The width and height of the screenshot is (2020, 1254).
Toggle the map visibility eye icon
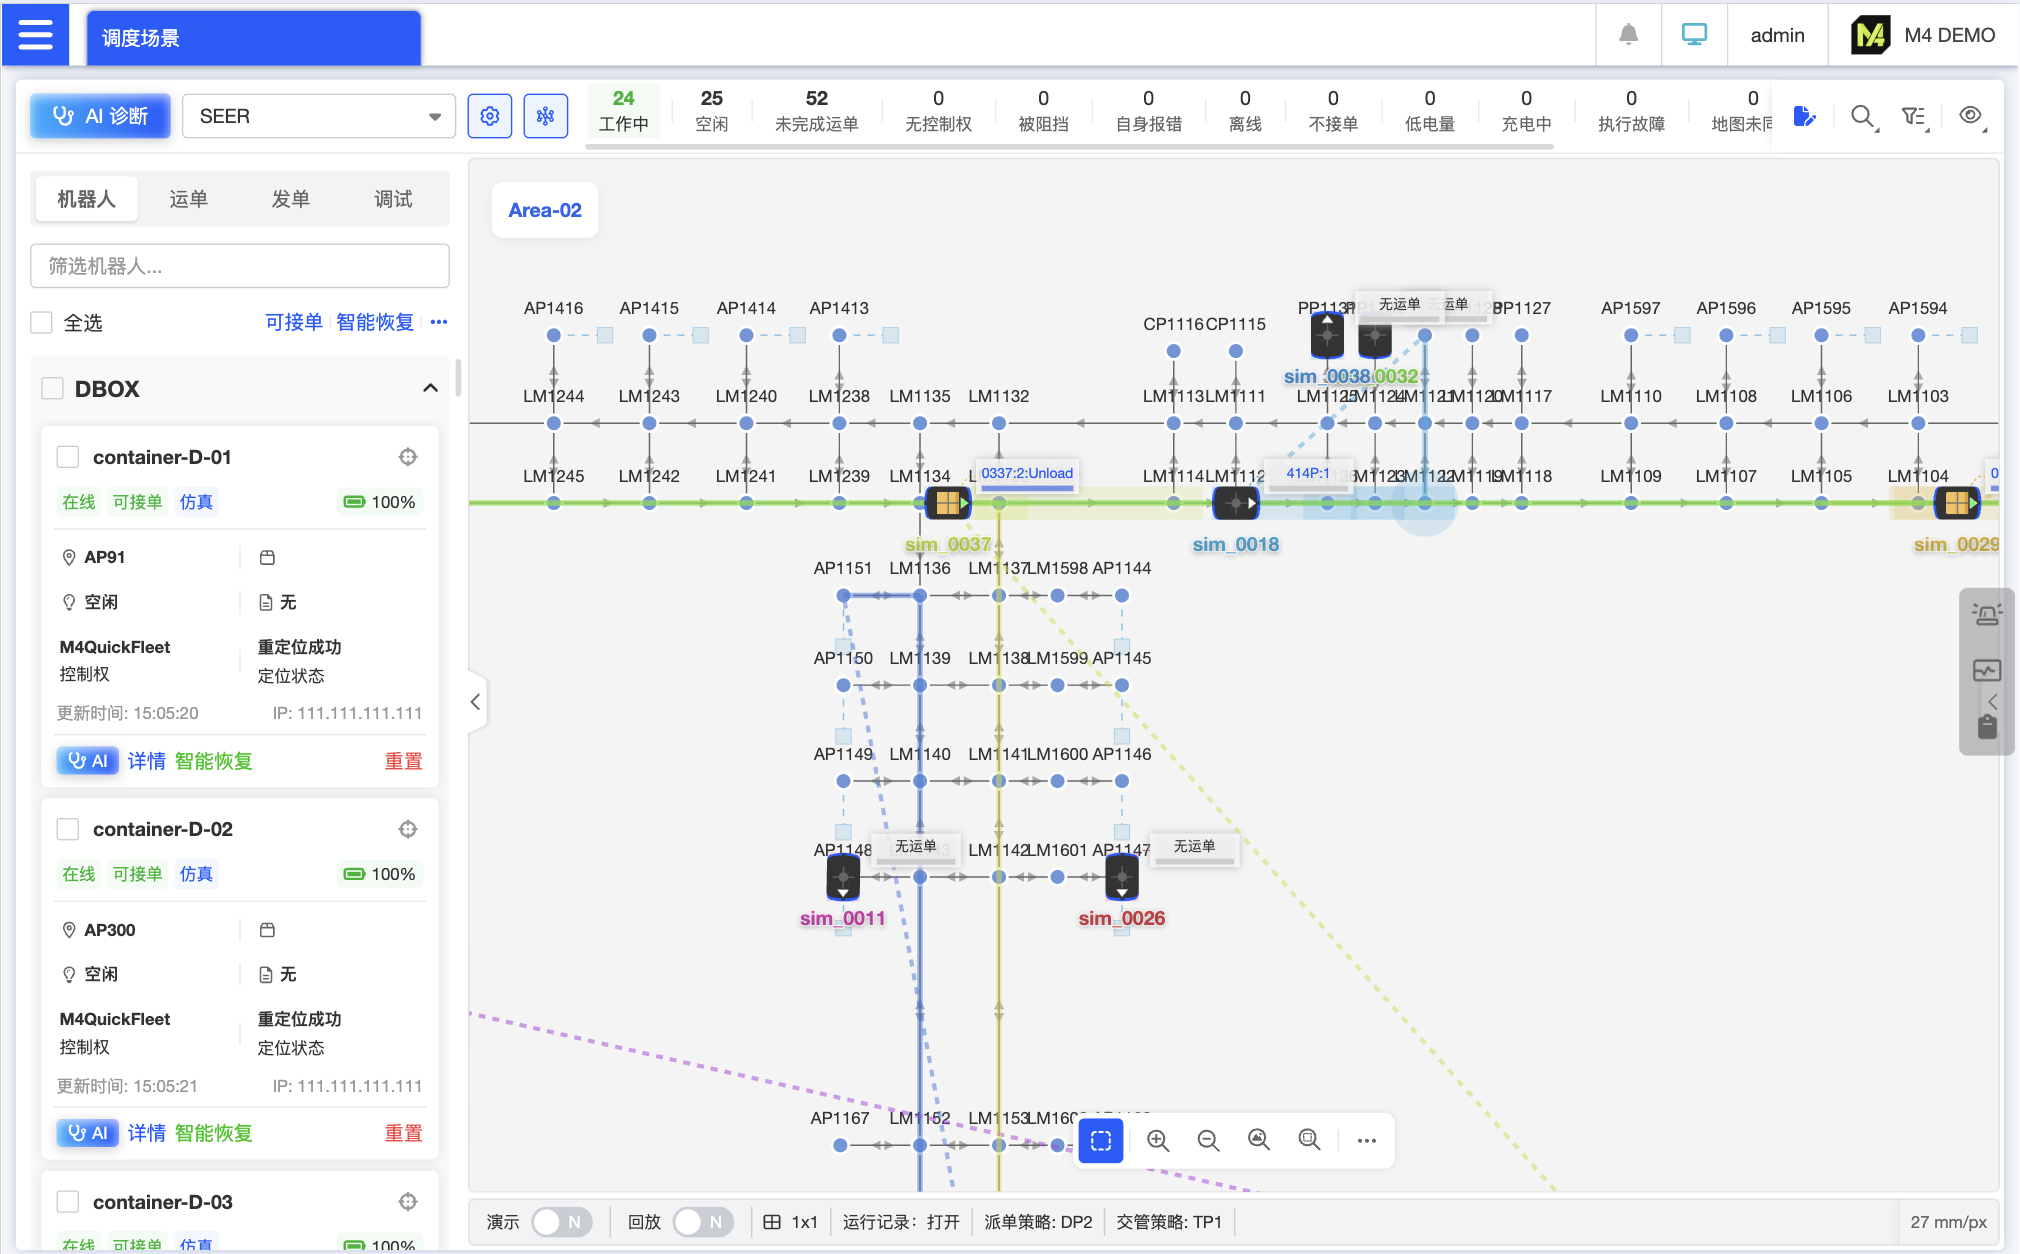(1970, 116)
